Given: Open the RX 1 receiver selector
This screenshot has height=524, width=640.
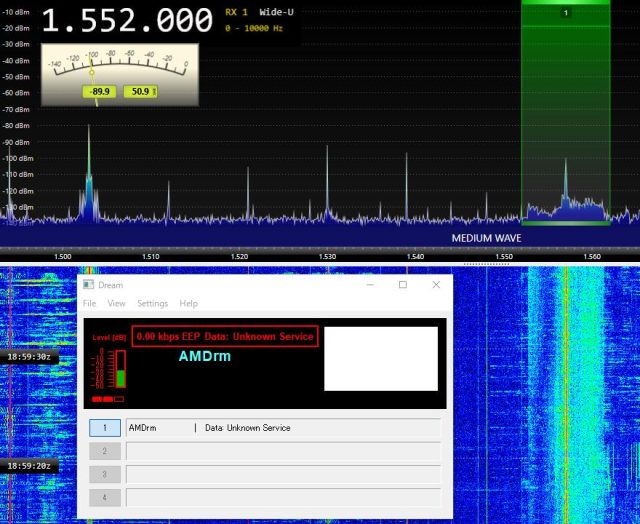Looking at the screenshot, I should tap(237, 13).
